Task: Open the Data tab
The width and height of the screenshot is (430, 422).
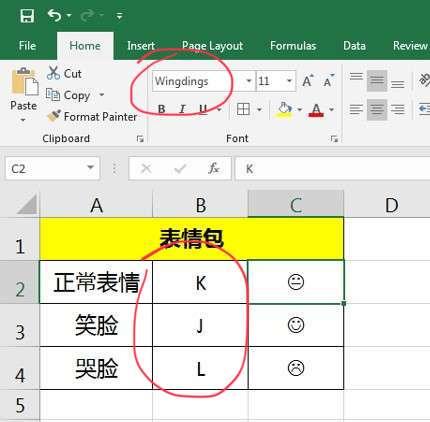Action: coord(354,46)
